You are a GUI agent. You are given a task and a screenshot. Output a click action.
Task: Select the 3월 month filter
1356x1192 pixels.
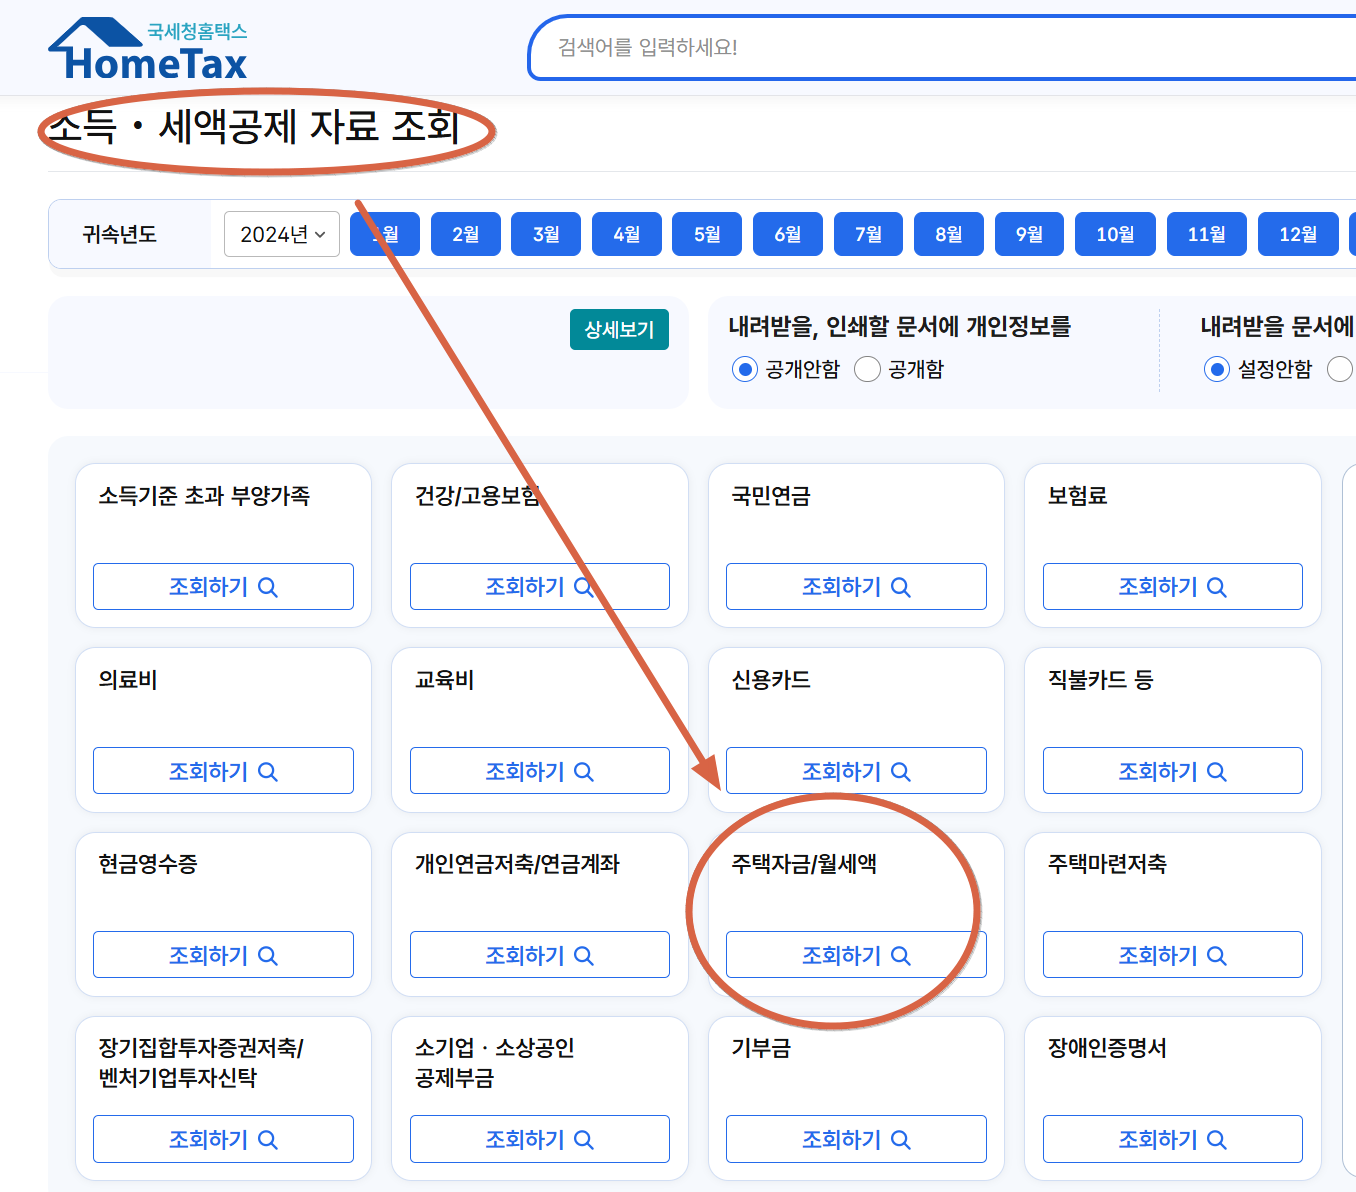pyautogui.click(x=545, y=234)
